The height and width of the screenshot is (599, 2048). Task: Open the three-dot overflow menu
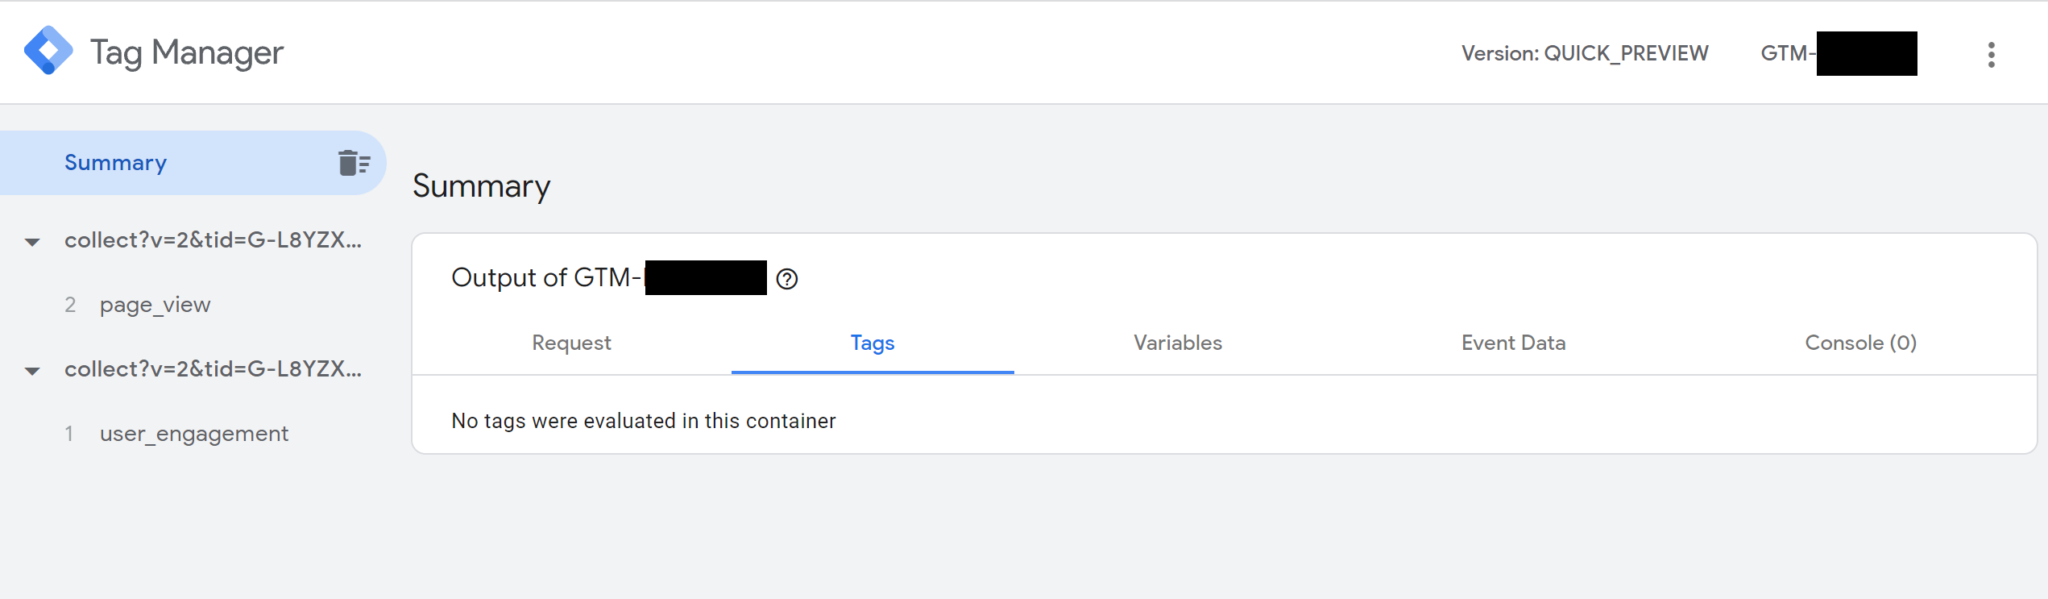pyautogui.click(x=1991, y=53)
